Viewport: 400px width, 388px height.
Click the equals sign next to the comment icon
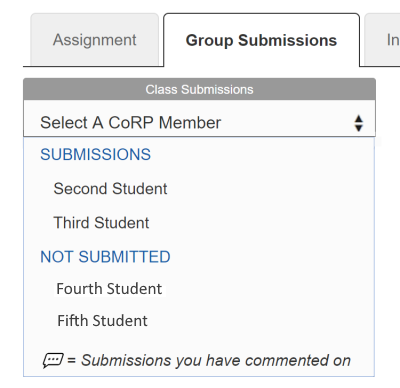click(72, 361)
